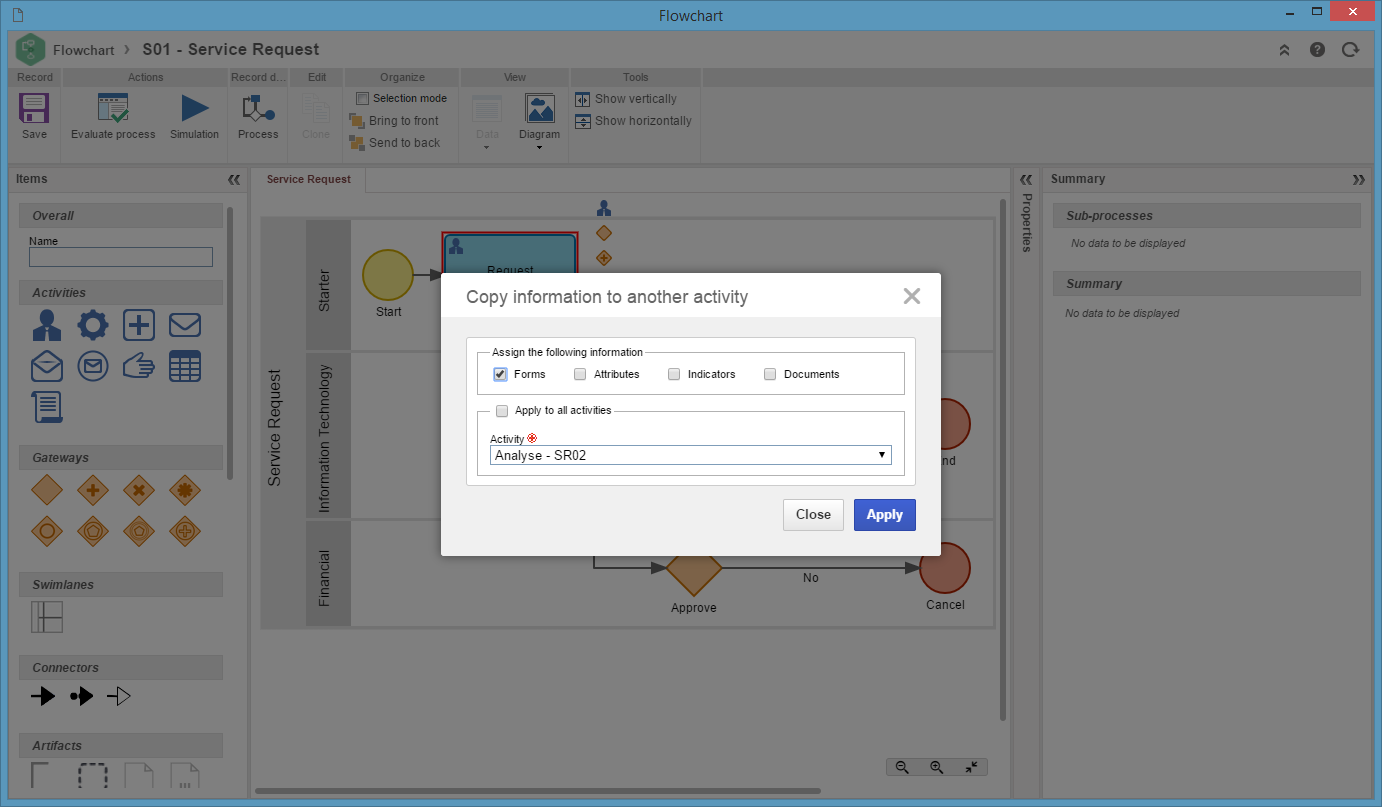Click the Apply button
The width and height of the screenshot is (1382, 807).
[885, 515]
